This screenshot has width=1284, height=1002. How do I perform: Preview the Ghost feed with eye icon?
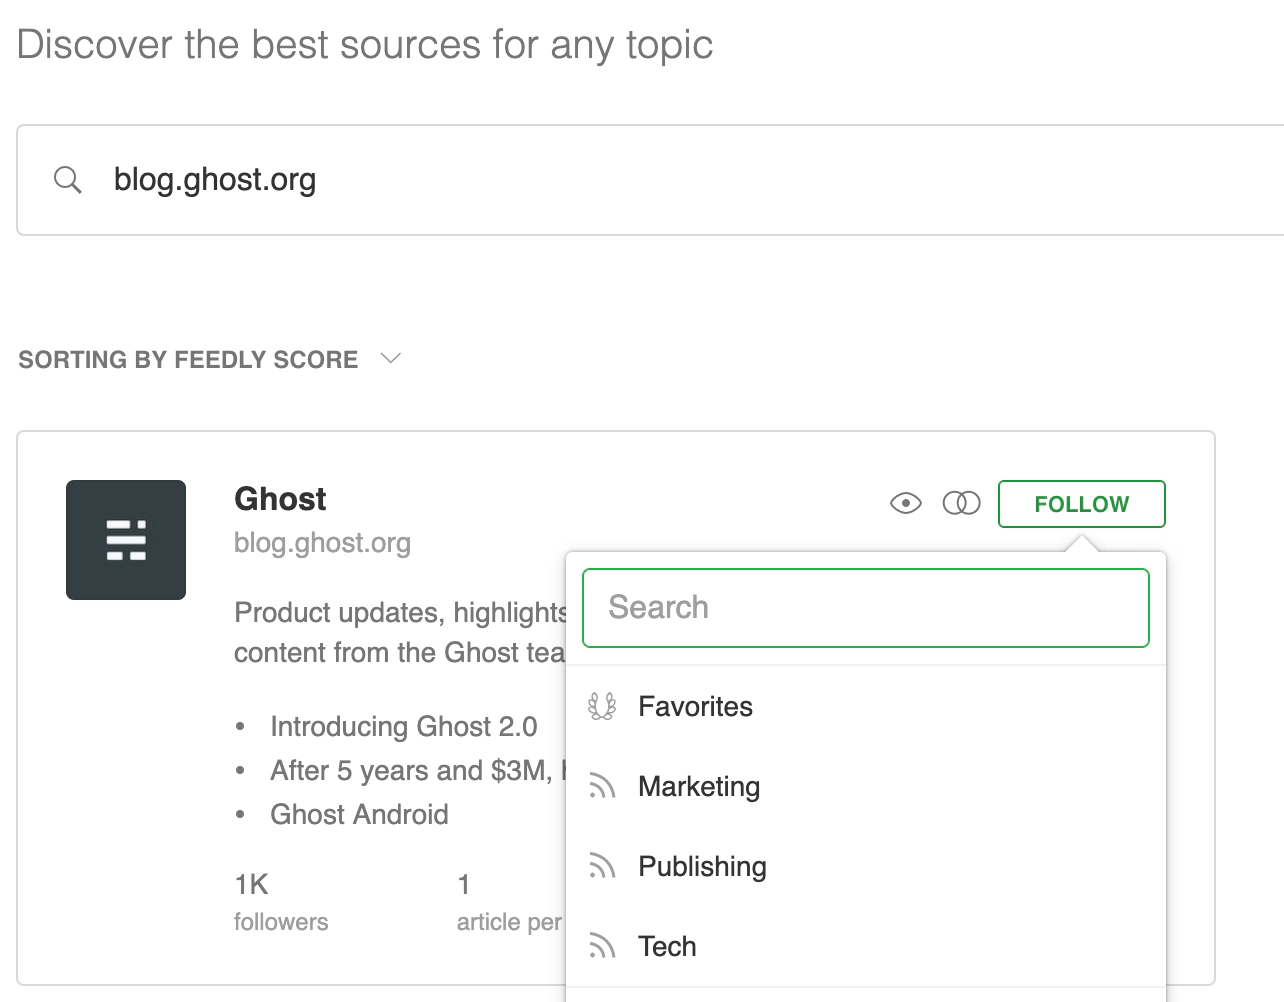click(905, 503)
